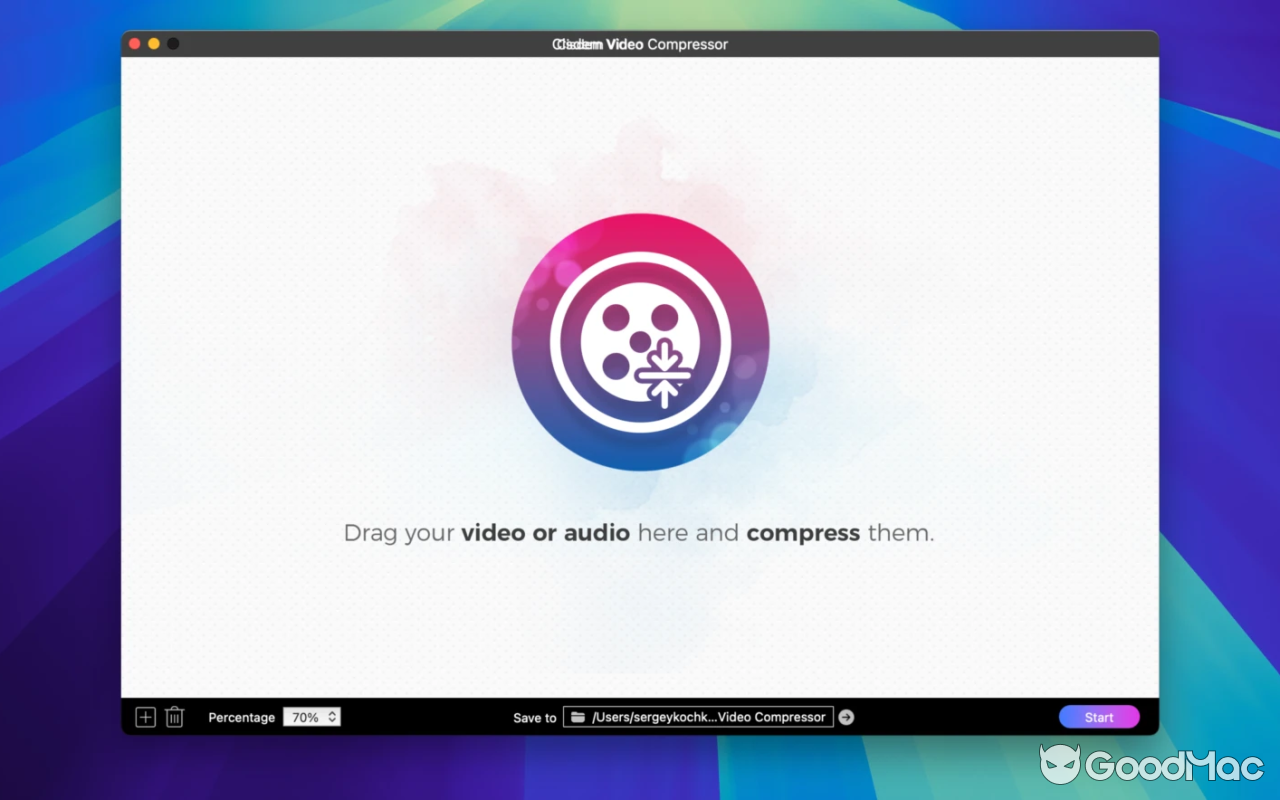Click the red close window button
This screenshot has height=800, width=1280.
(134, 44)
